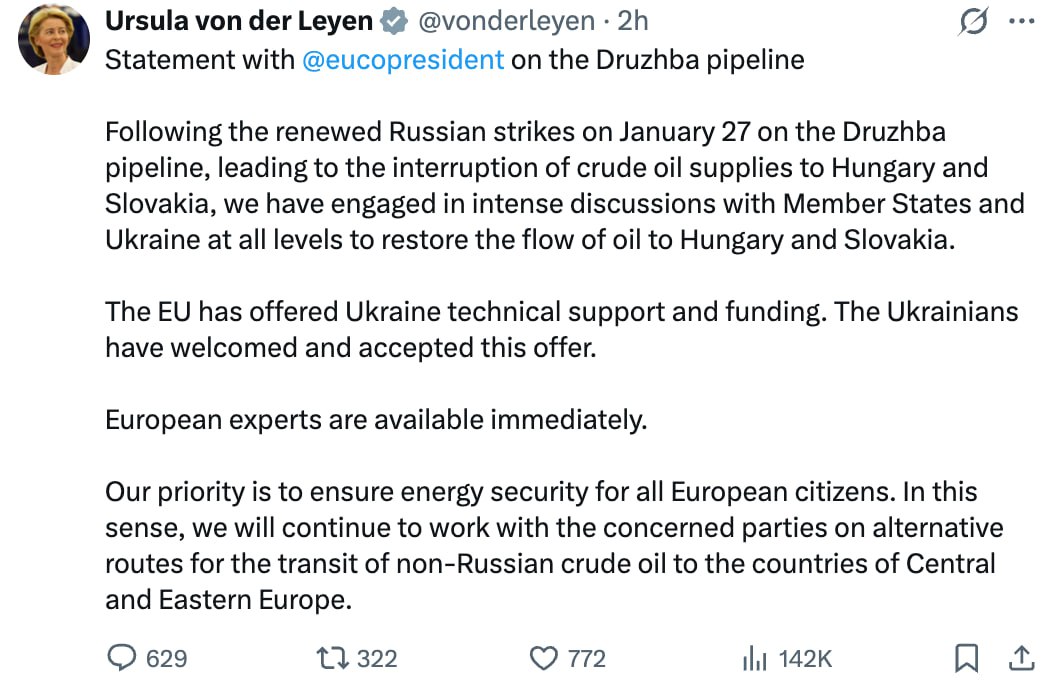
Task: Click the 142K views count
Action: (x=805, y=658)
